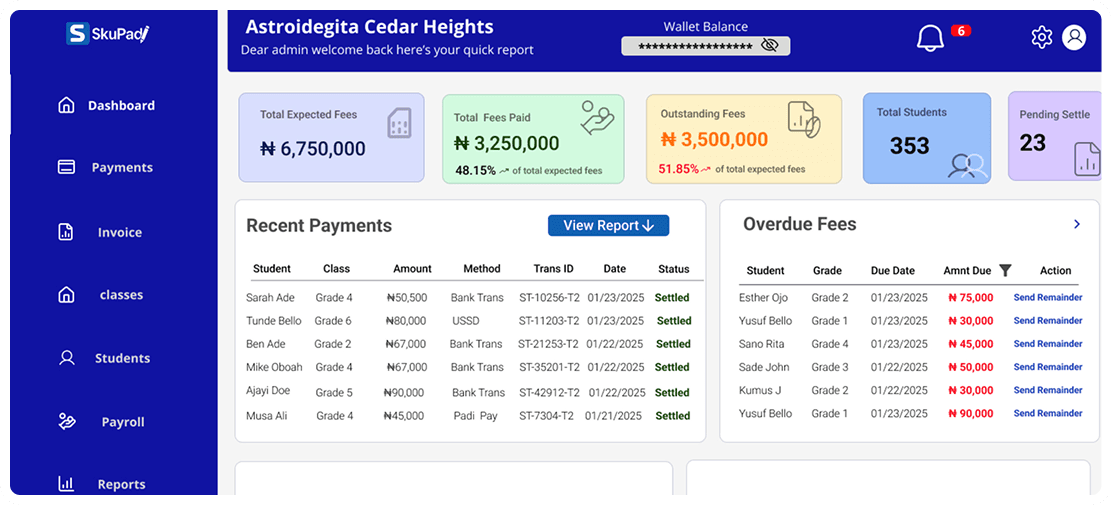Click the 48.15% of total expected fees
The image size is (1112, 505).
(528, 170)
